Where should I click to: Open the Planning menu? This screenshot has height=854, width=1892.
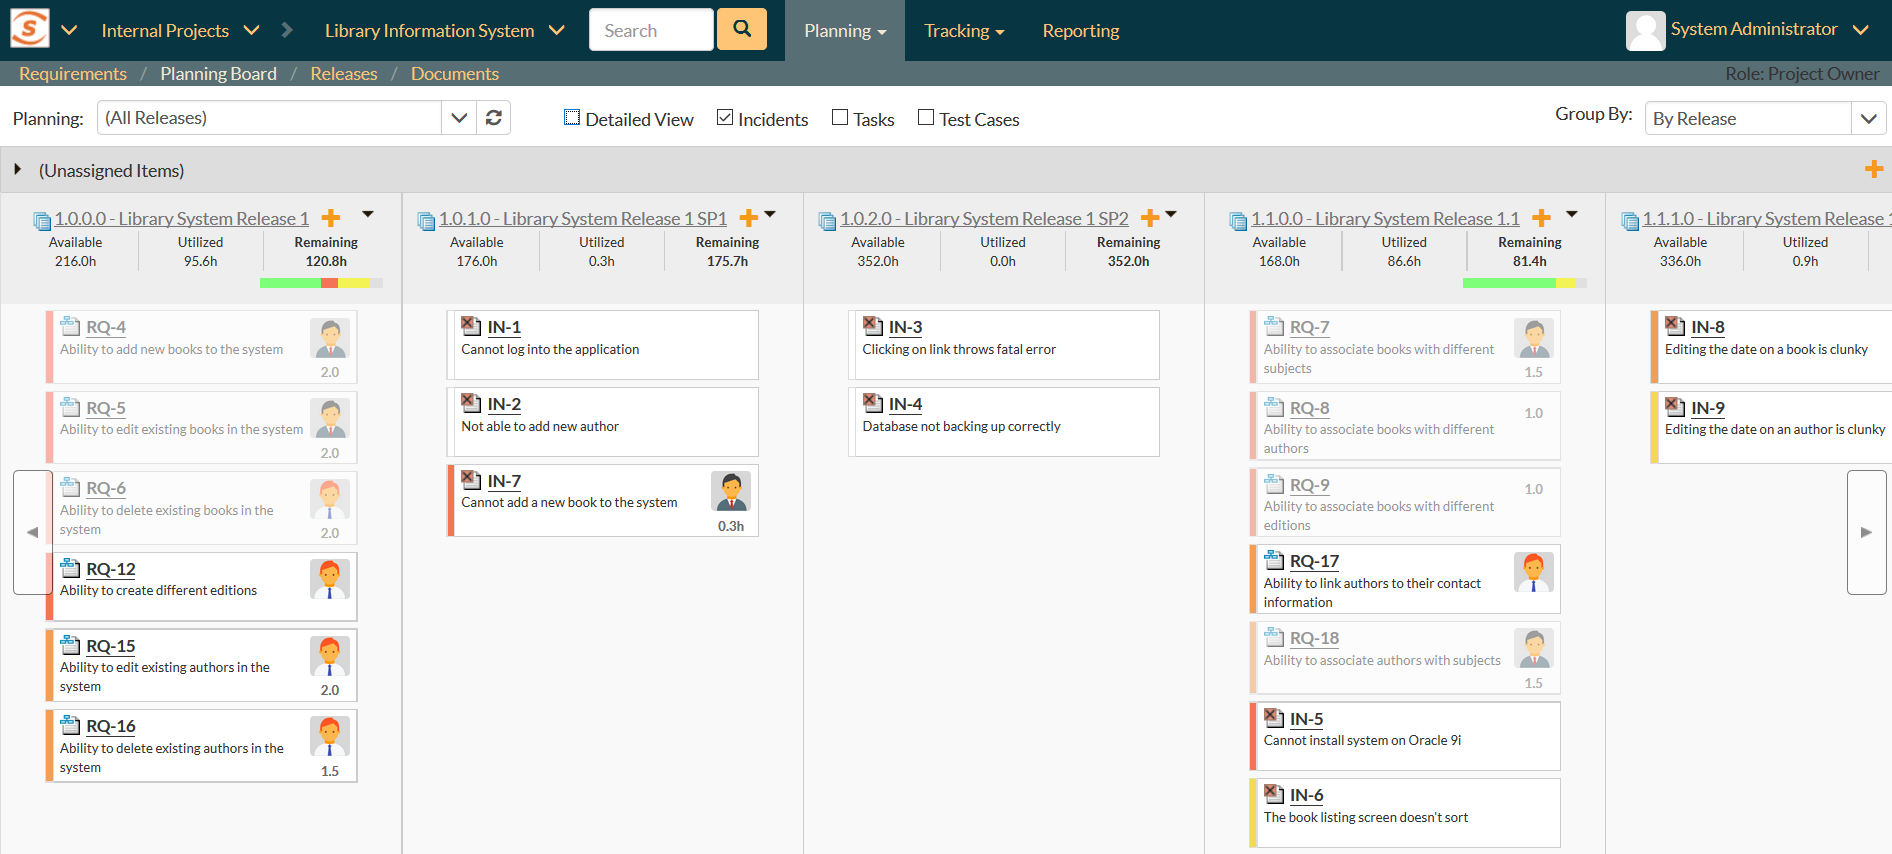coord(845,30)
